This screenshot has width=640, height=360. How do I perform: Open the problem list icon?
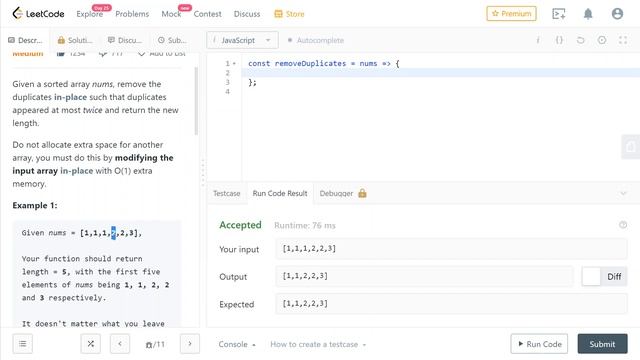click(22, 344)
